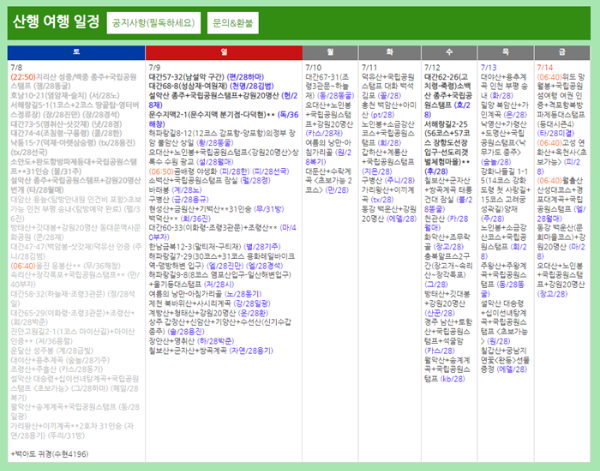Select the 월 Monday column header
Viewport: 600px width, 471px height.
tap(330, 52)
